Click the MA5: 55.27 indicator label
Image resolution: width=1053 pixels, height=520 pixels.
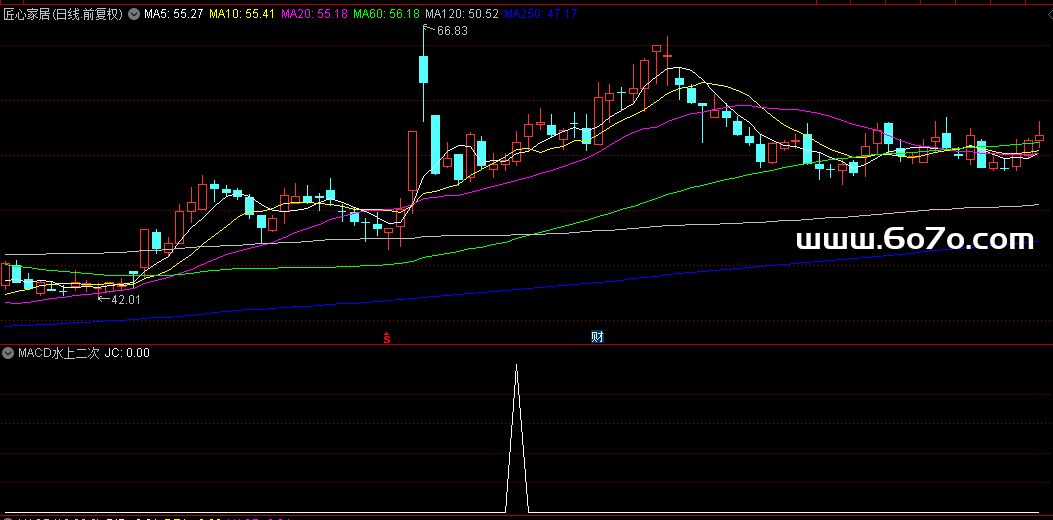(174, 15)
